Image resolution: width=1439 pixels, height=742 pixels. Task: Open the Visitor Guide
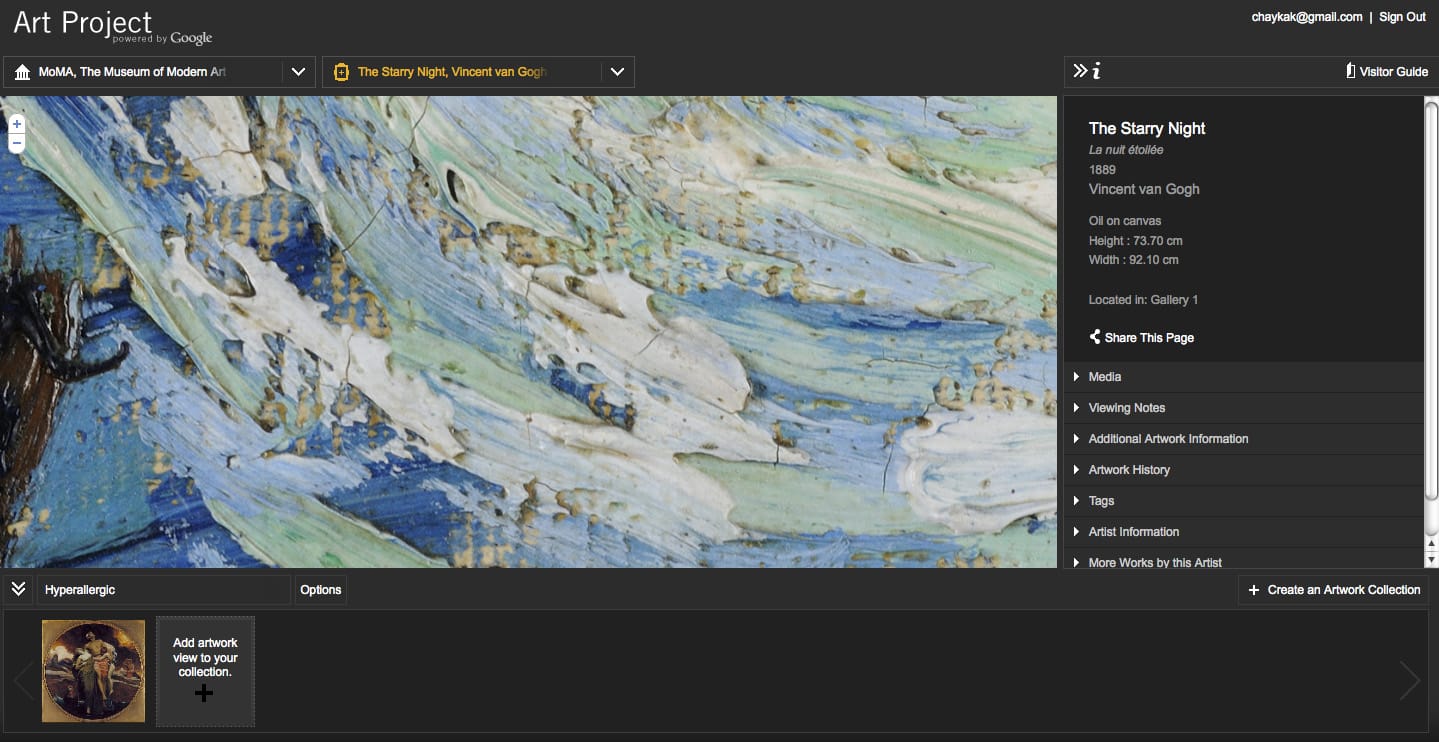(x=1386, y=72)
